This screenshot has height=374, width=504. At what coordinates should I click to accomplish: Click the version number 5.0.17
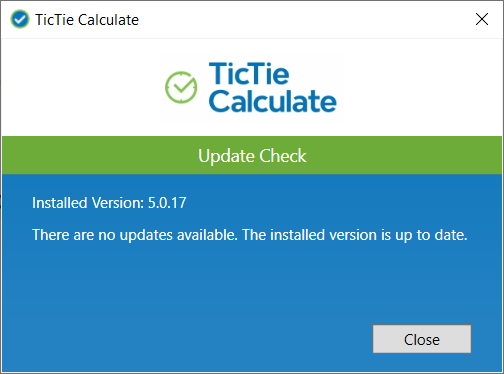tap(167, 203)
